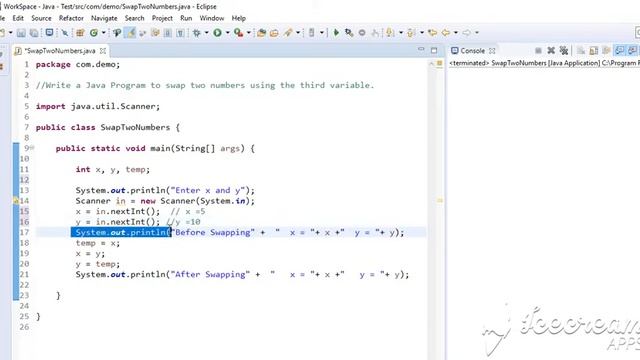Close the Console view tab
Image resolution: width=640 pixels, height=360 pixels.
tap(492, 51)
